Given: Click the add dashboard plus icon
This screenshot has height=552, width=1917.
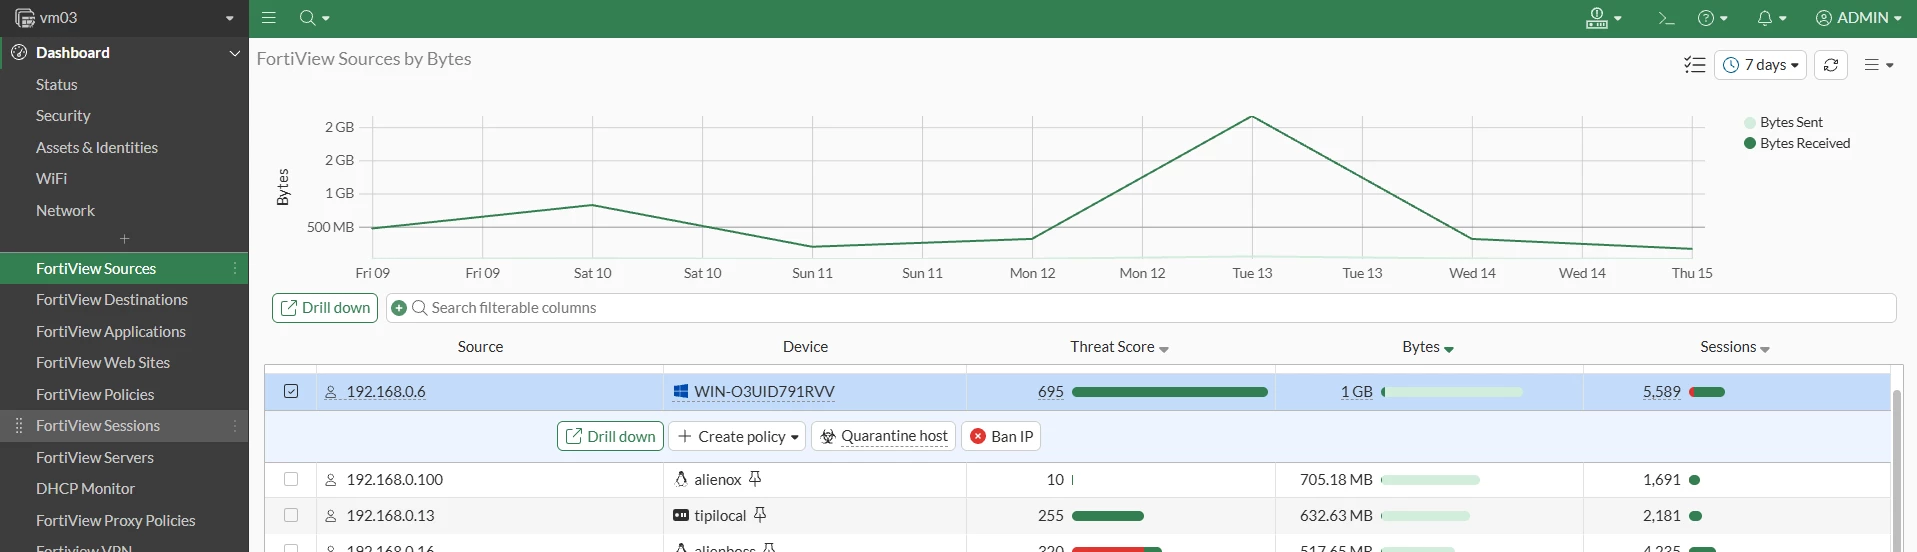Looking at the screenshot, I should click(x=124, y=238).
